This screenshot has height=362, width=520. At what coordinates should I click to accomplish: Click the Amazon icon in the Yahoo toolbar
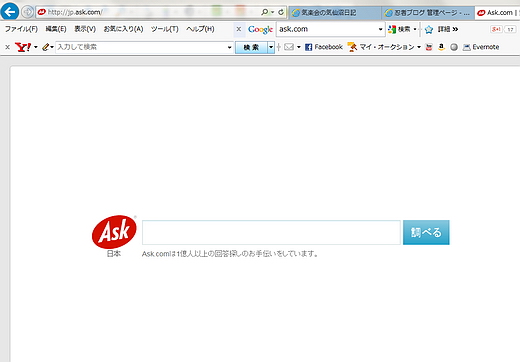click(441, 47)
